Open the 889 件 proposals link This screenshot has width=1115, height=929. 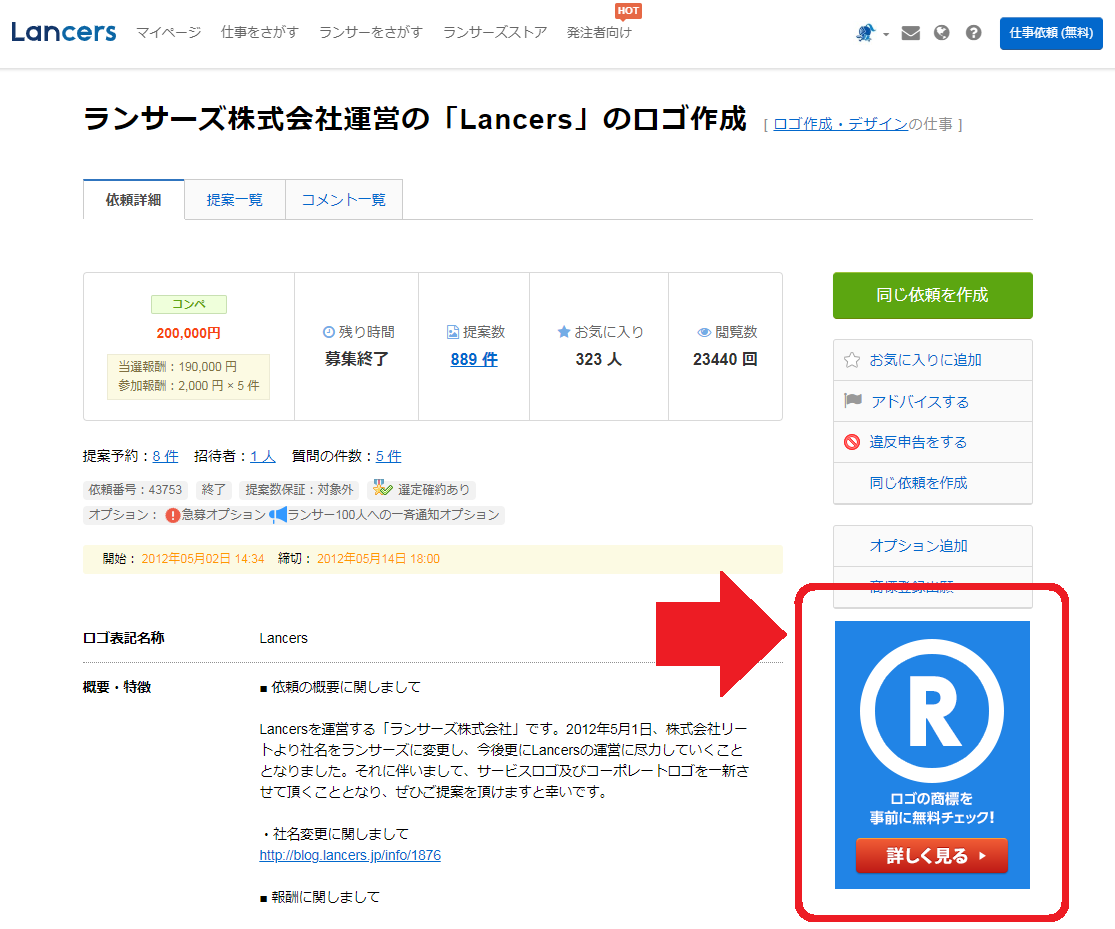coord(474,359)
